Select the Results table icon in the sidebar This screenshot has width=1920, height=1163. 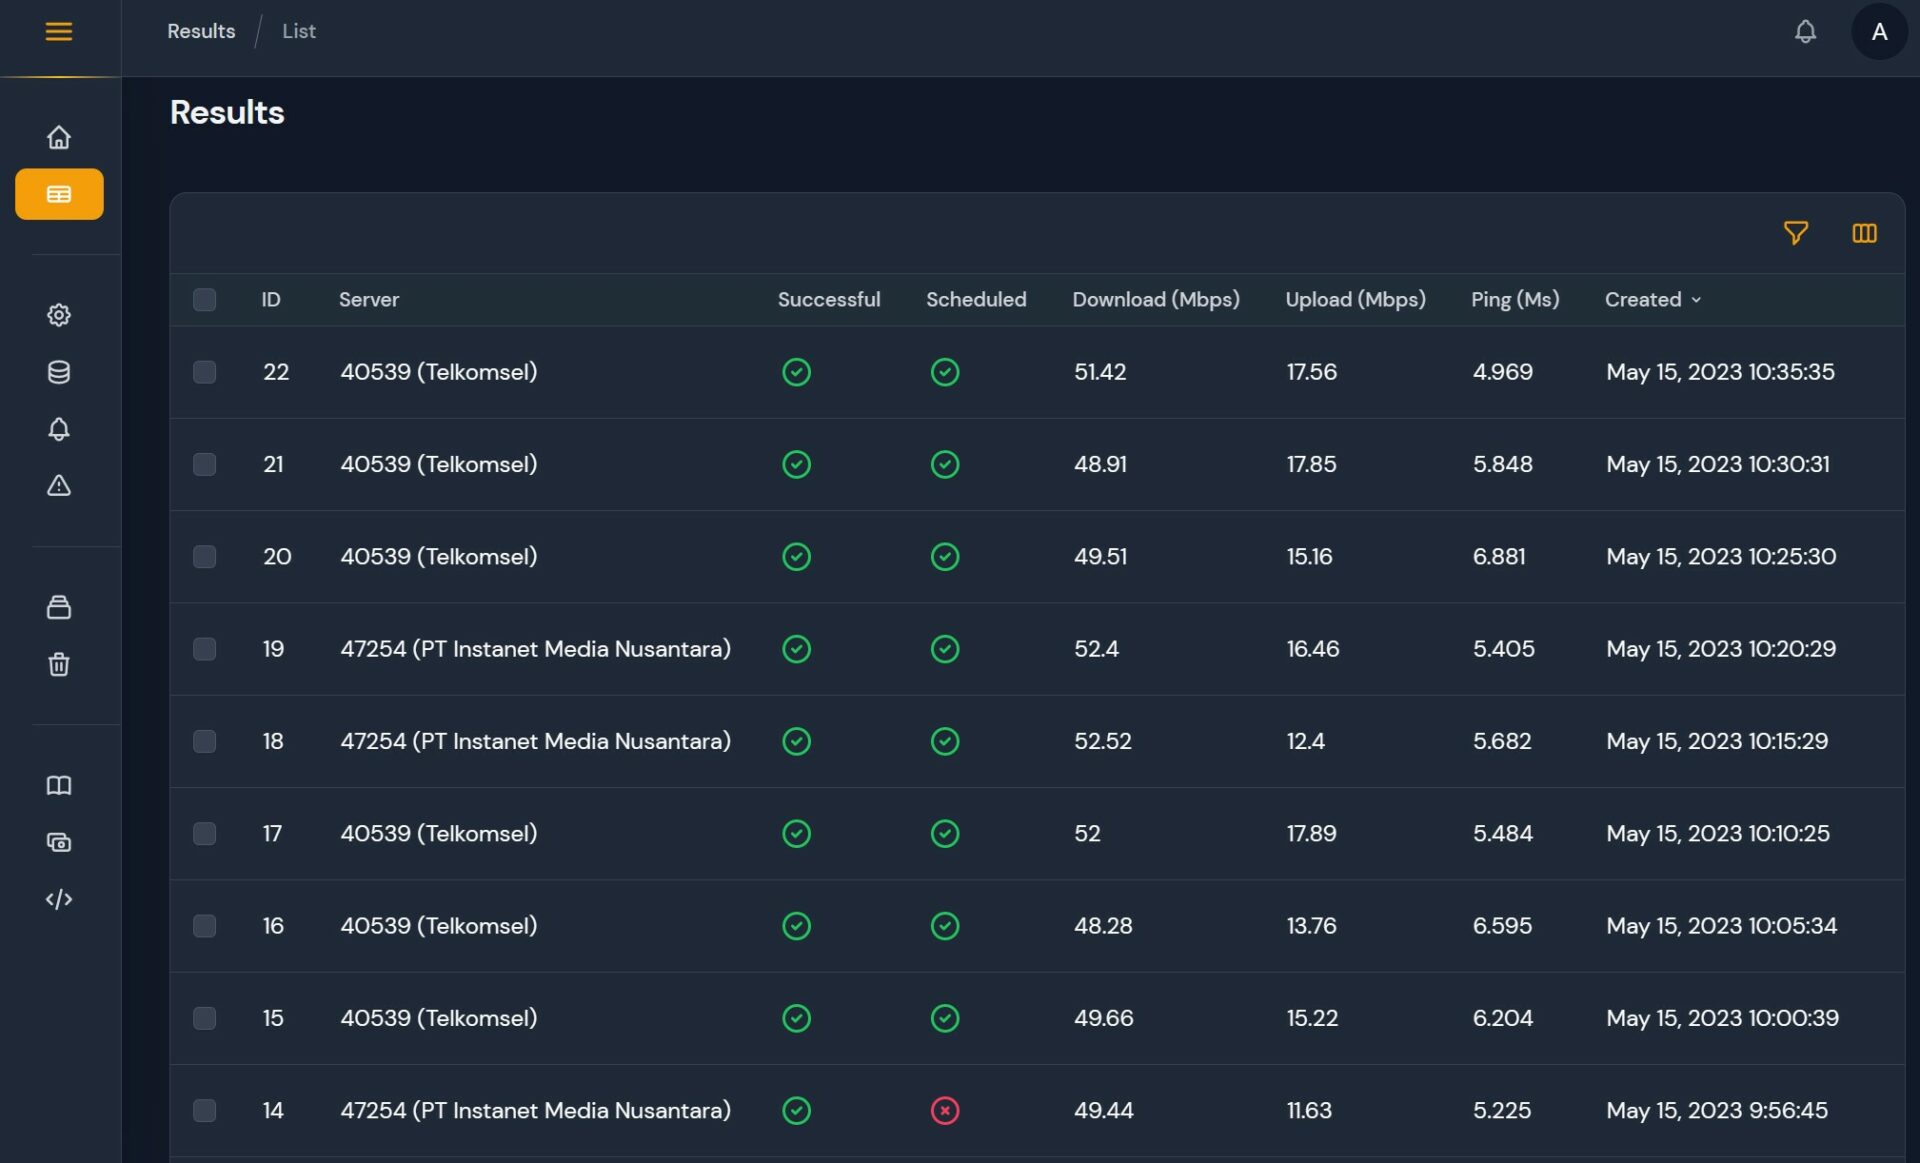58,194
